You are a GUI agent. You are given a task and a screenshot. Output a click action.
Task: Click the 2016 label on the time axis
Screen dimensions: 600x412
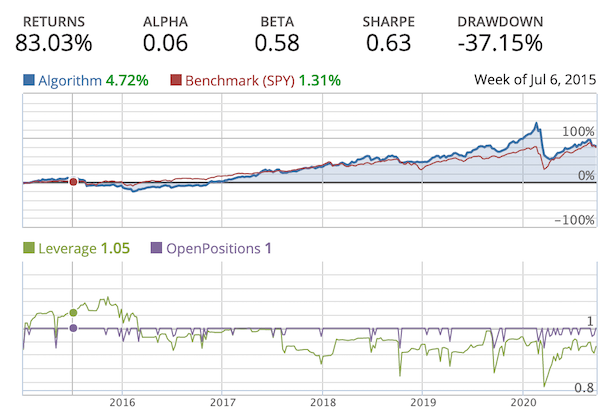[x=122, y=402]
